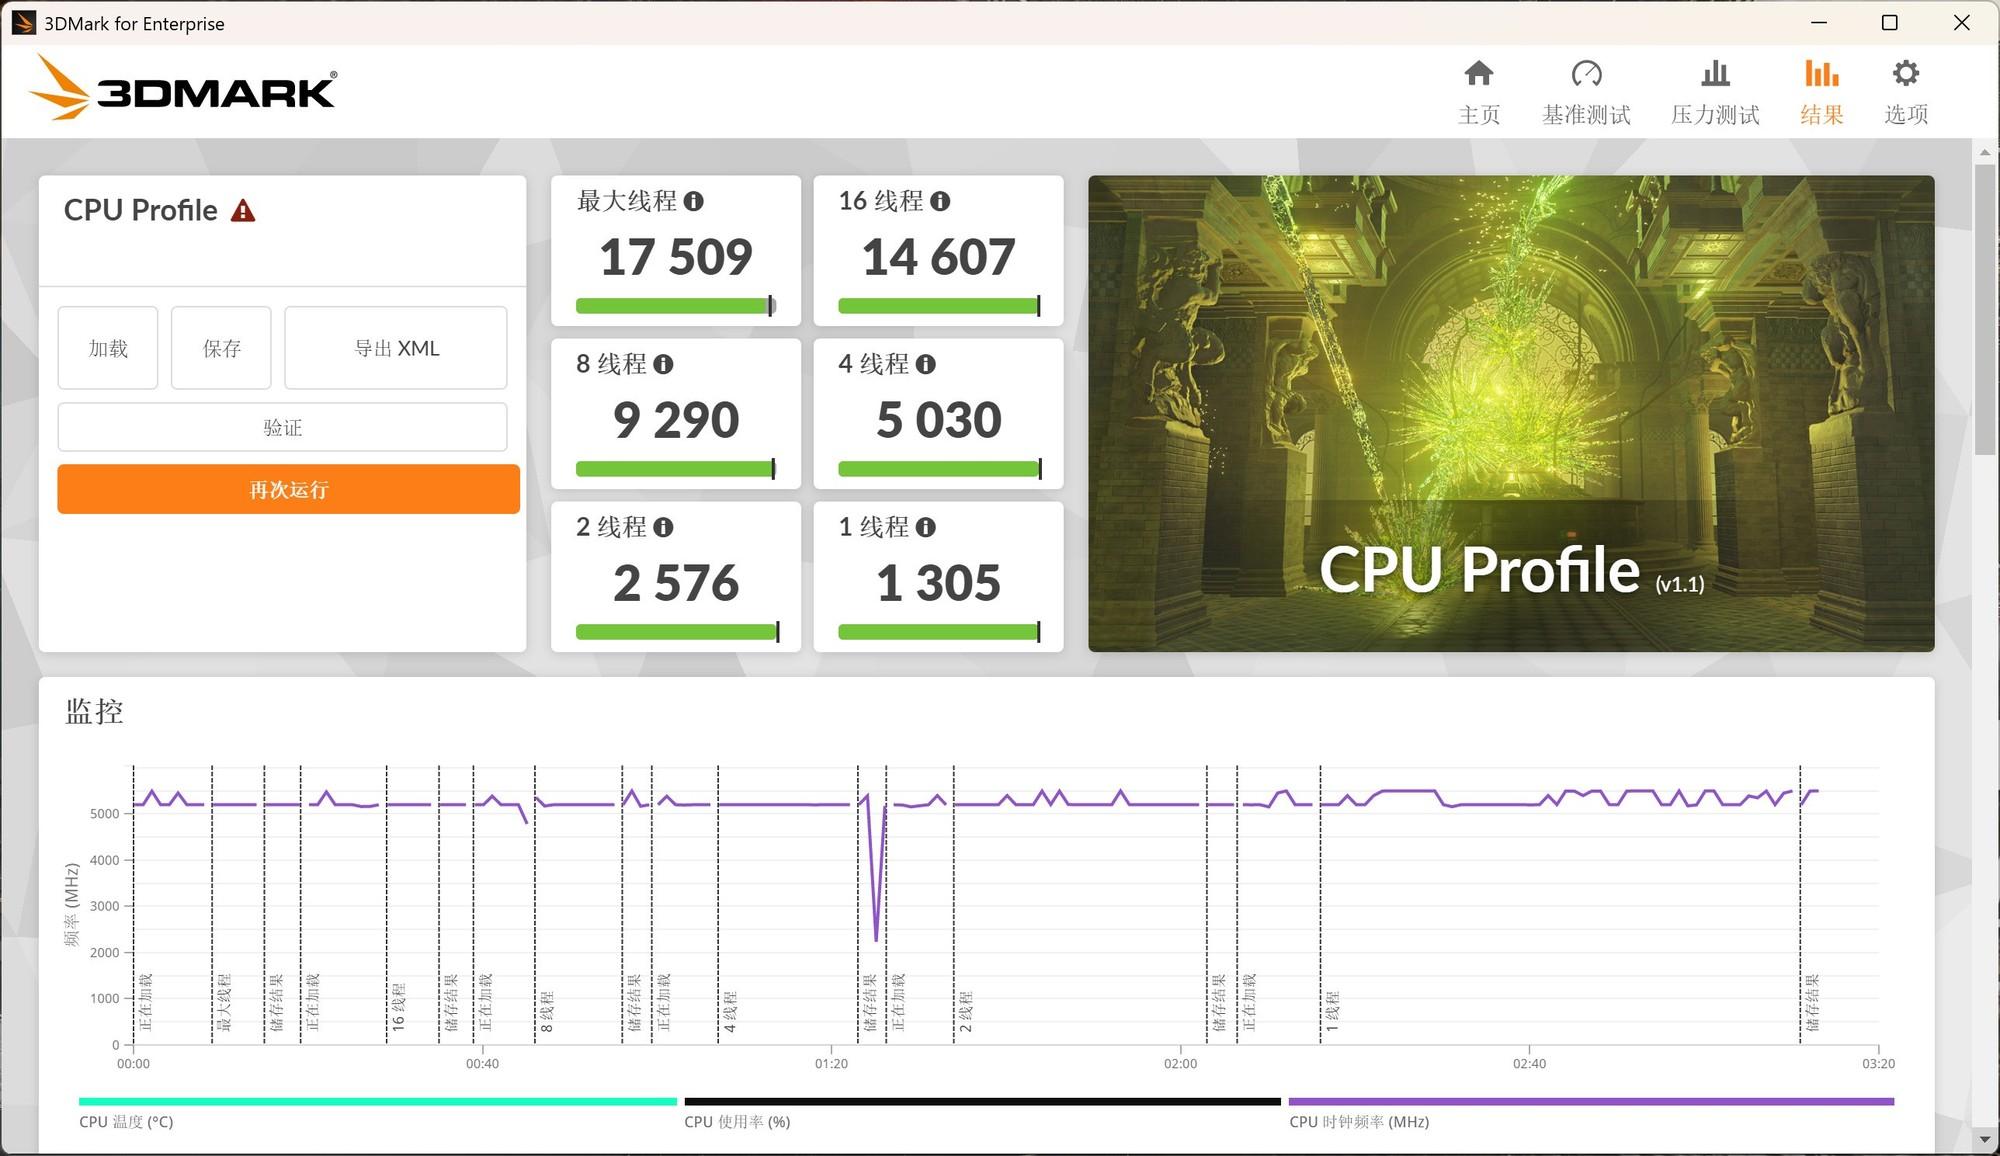Click the 保存 save button
The image size is (2000, 1156).
click(x=221, y=348)
